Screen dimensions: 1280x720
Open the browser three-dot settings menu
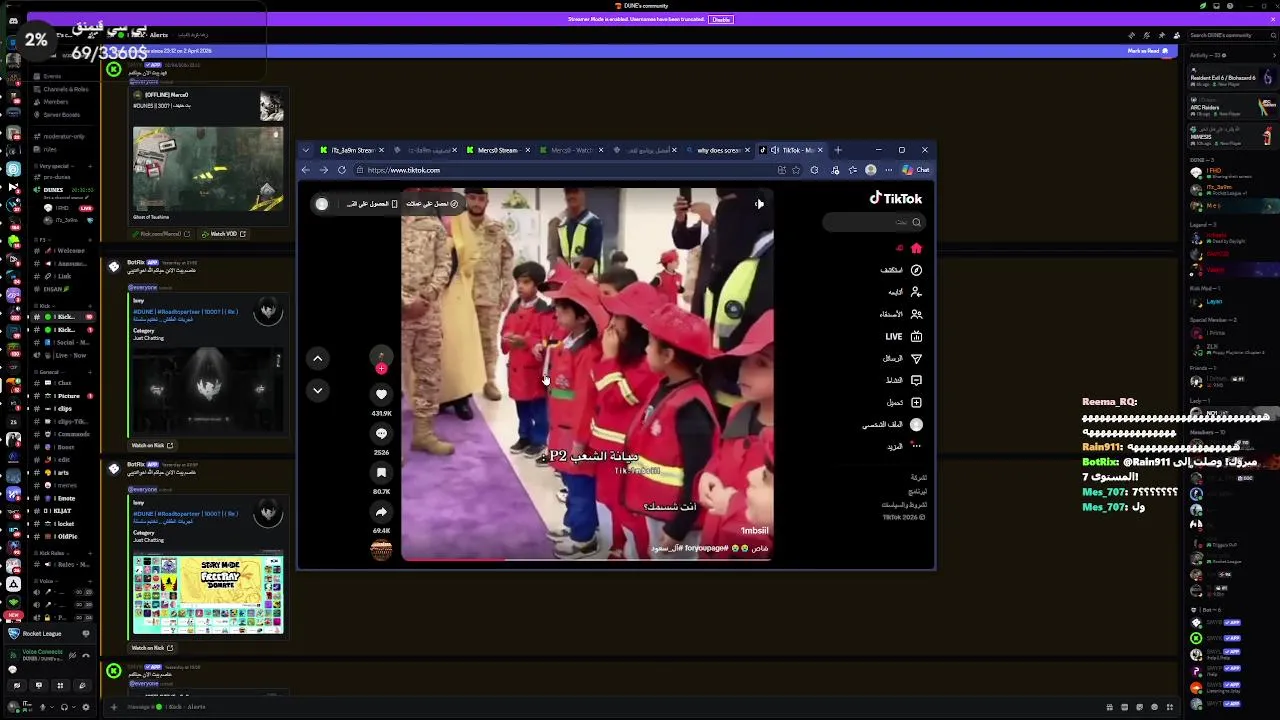[x=888, y=170]
